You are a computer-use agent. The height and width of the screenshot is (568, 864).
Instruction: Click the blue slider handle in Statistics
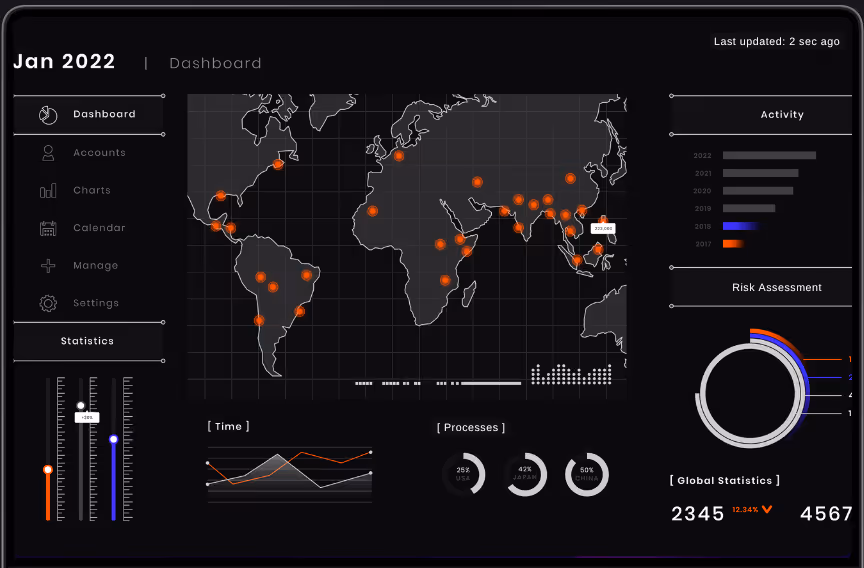tap(114, 439)
